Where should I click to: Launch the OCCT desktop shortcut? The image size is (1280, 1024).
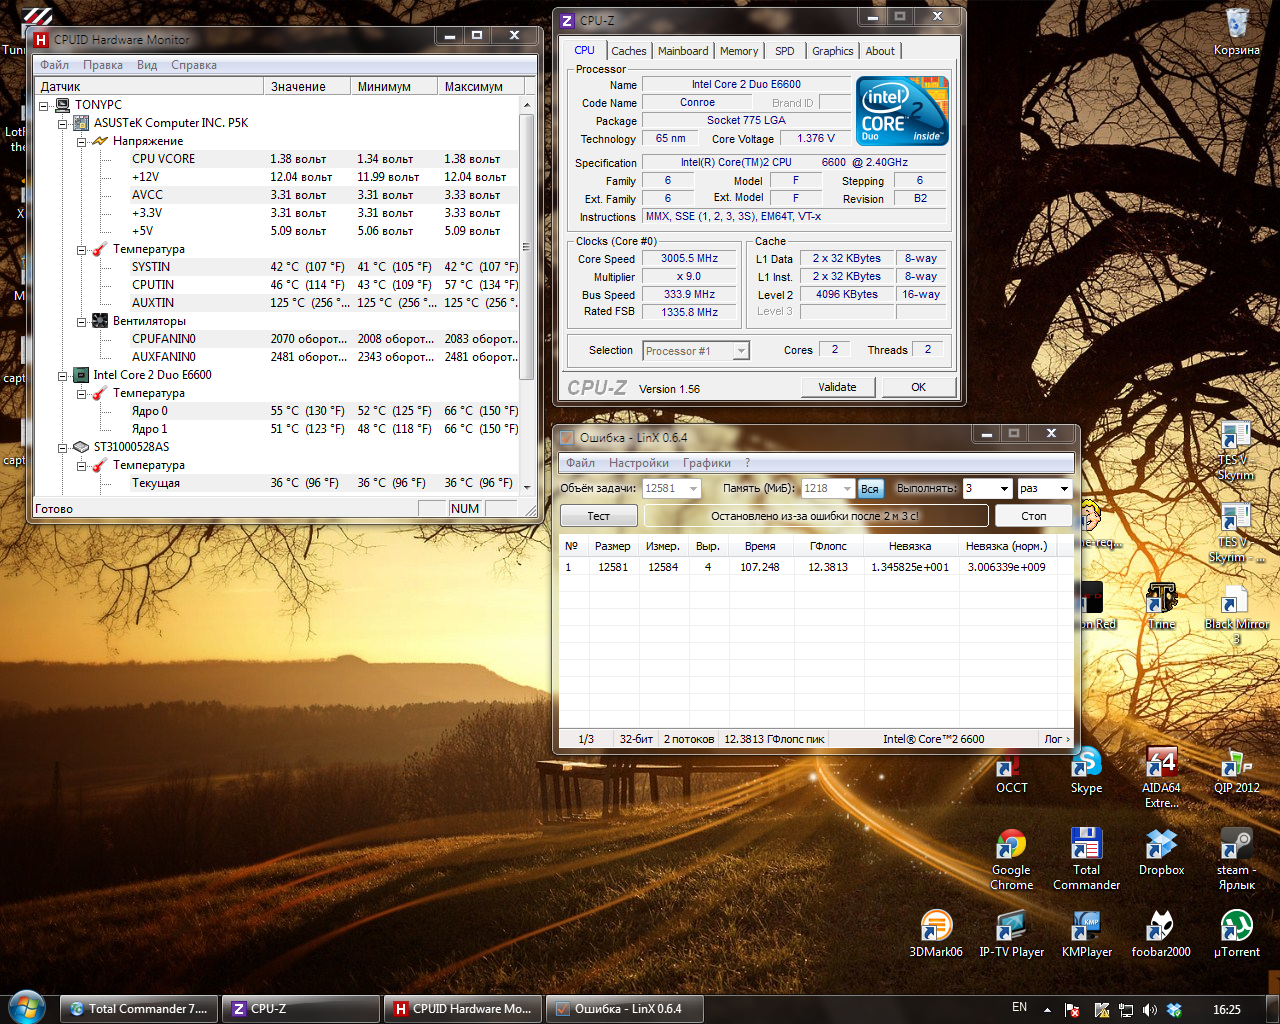click(1011, 767)
